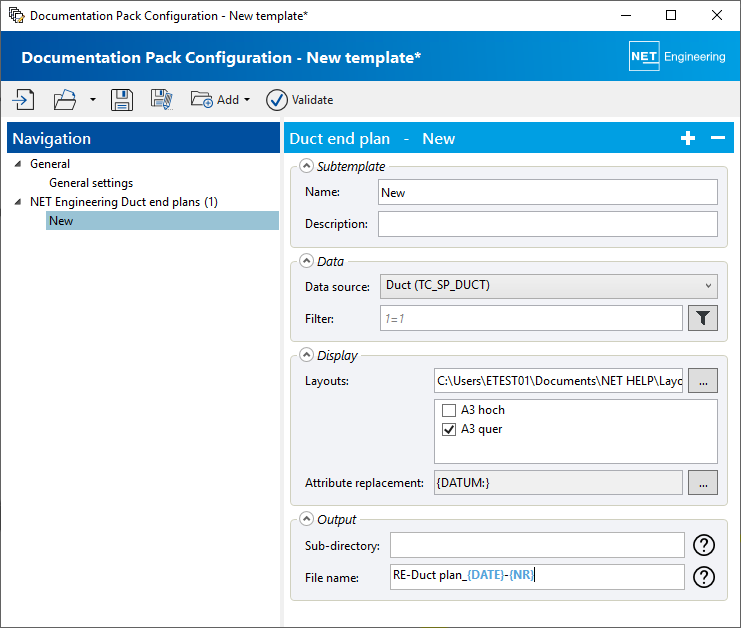741x628 pixels.
Task: Open the filter editor funnel icon
Action: point(702,318)
